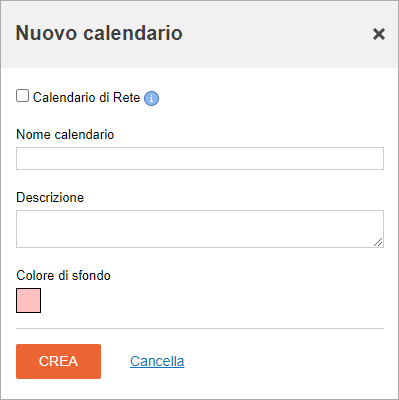Close the Nuovo calendario dialog
399x400 pixels.
[x=379, y=34]
